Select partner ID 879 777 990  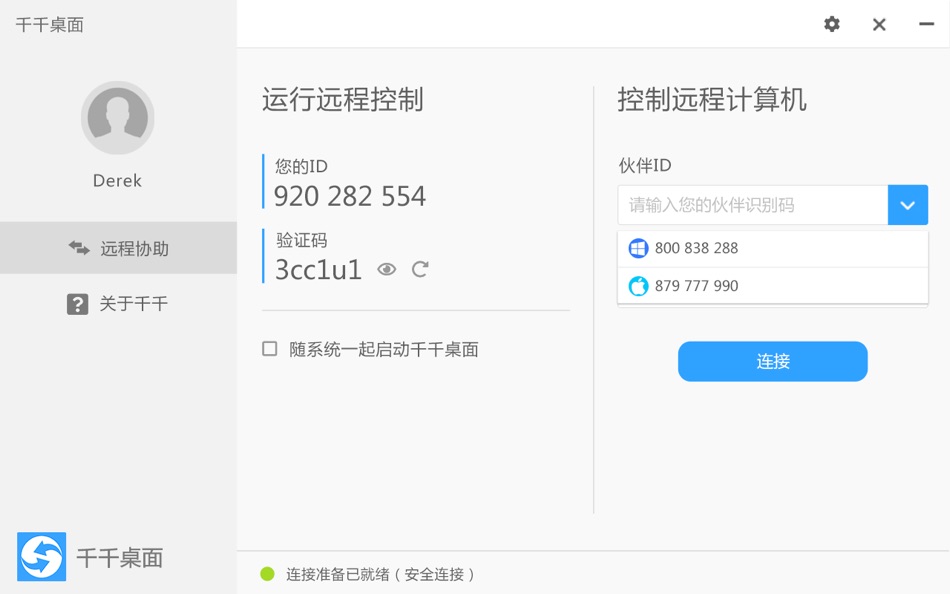(772, 285)
